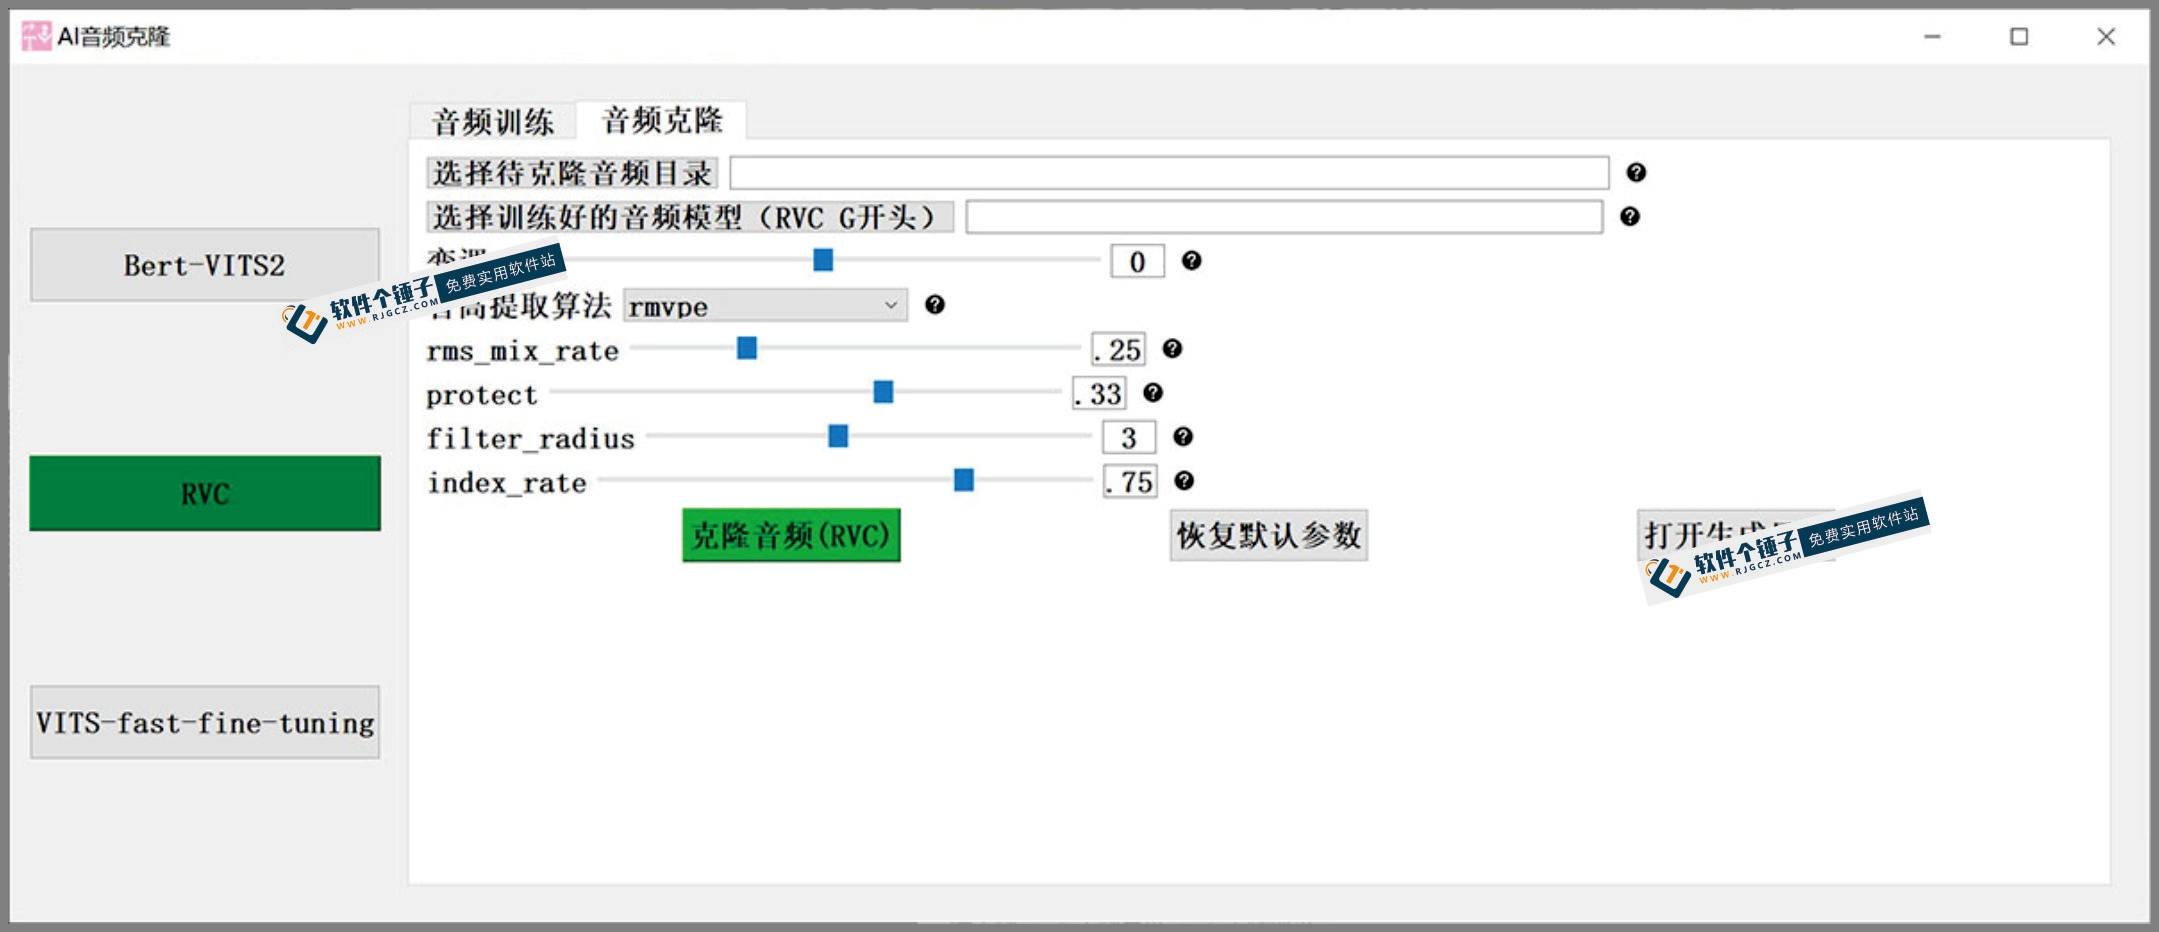Click the AI音频克隆 app icon in title bar

[x=36, y=36]
